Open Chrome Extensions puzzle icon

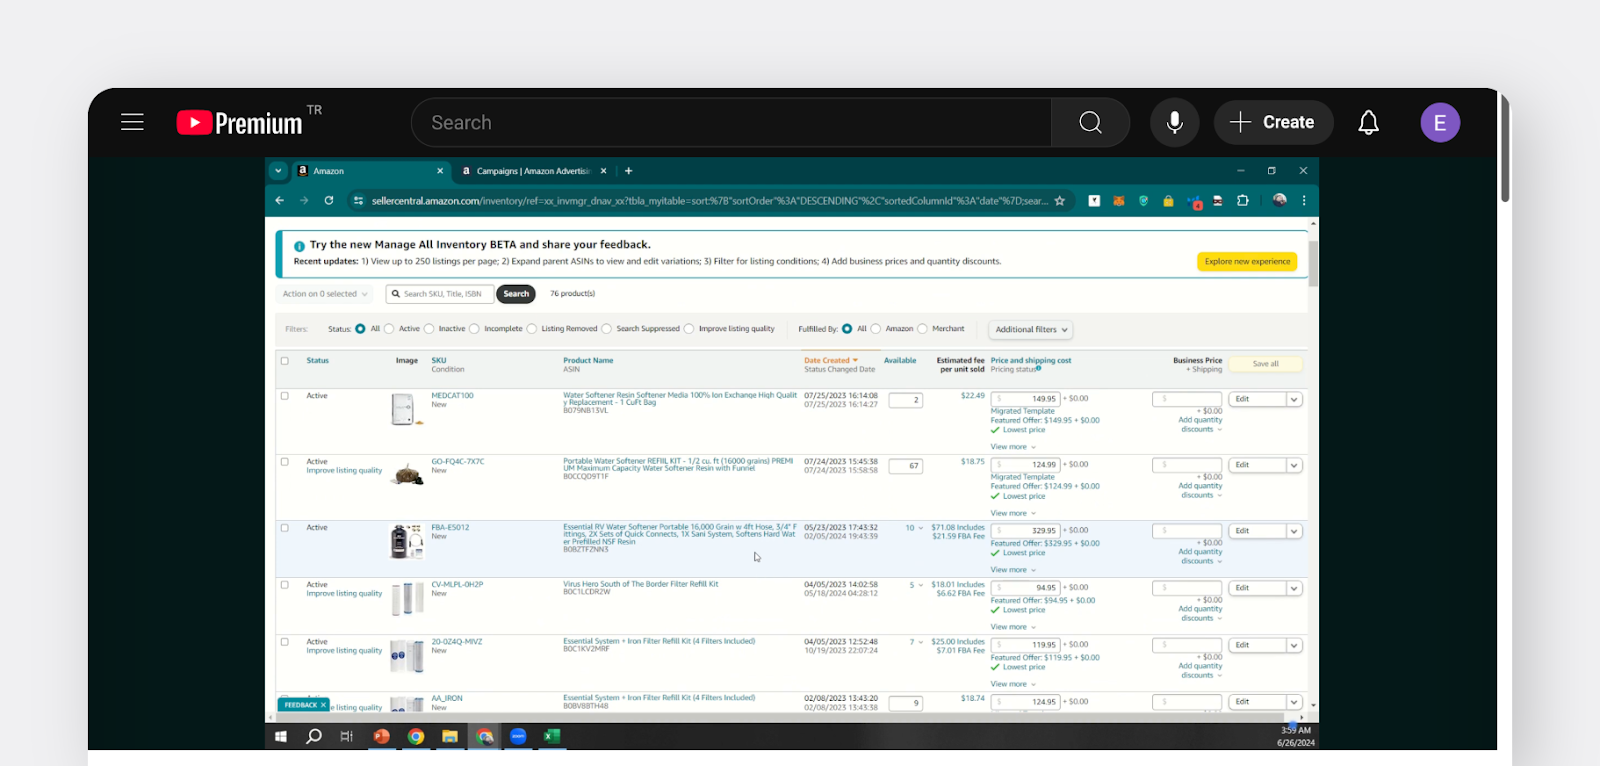pyautogui.click(x=1243, y=200)
